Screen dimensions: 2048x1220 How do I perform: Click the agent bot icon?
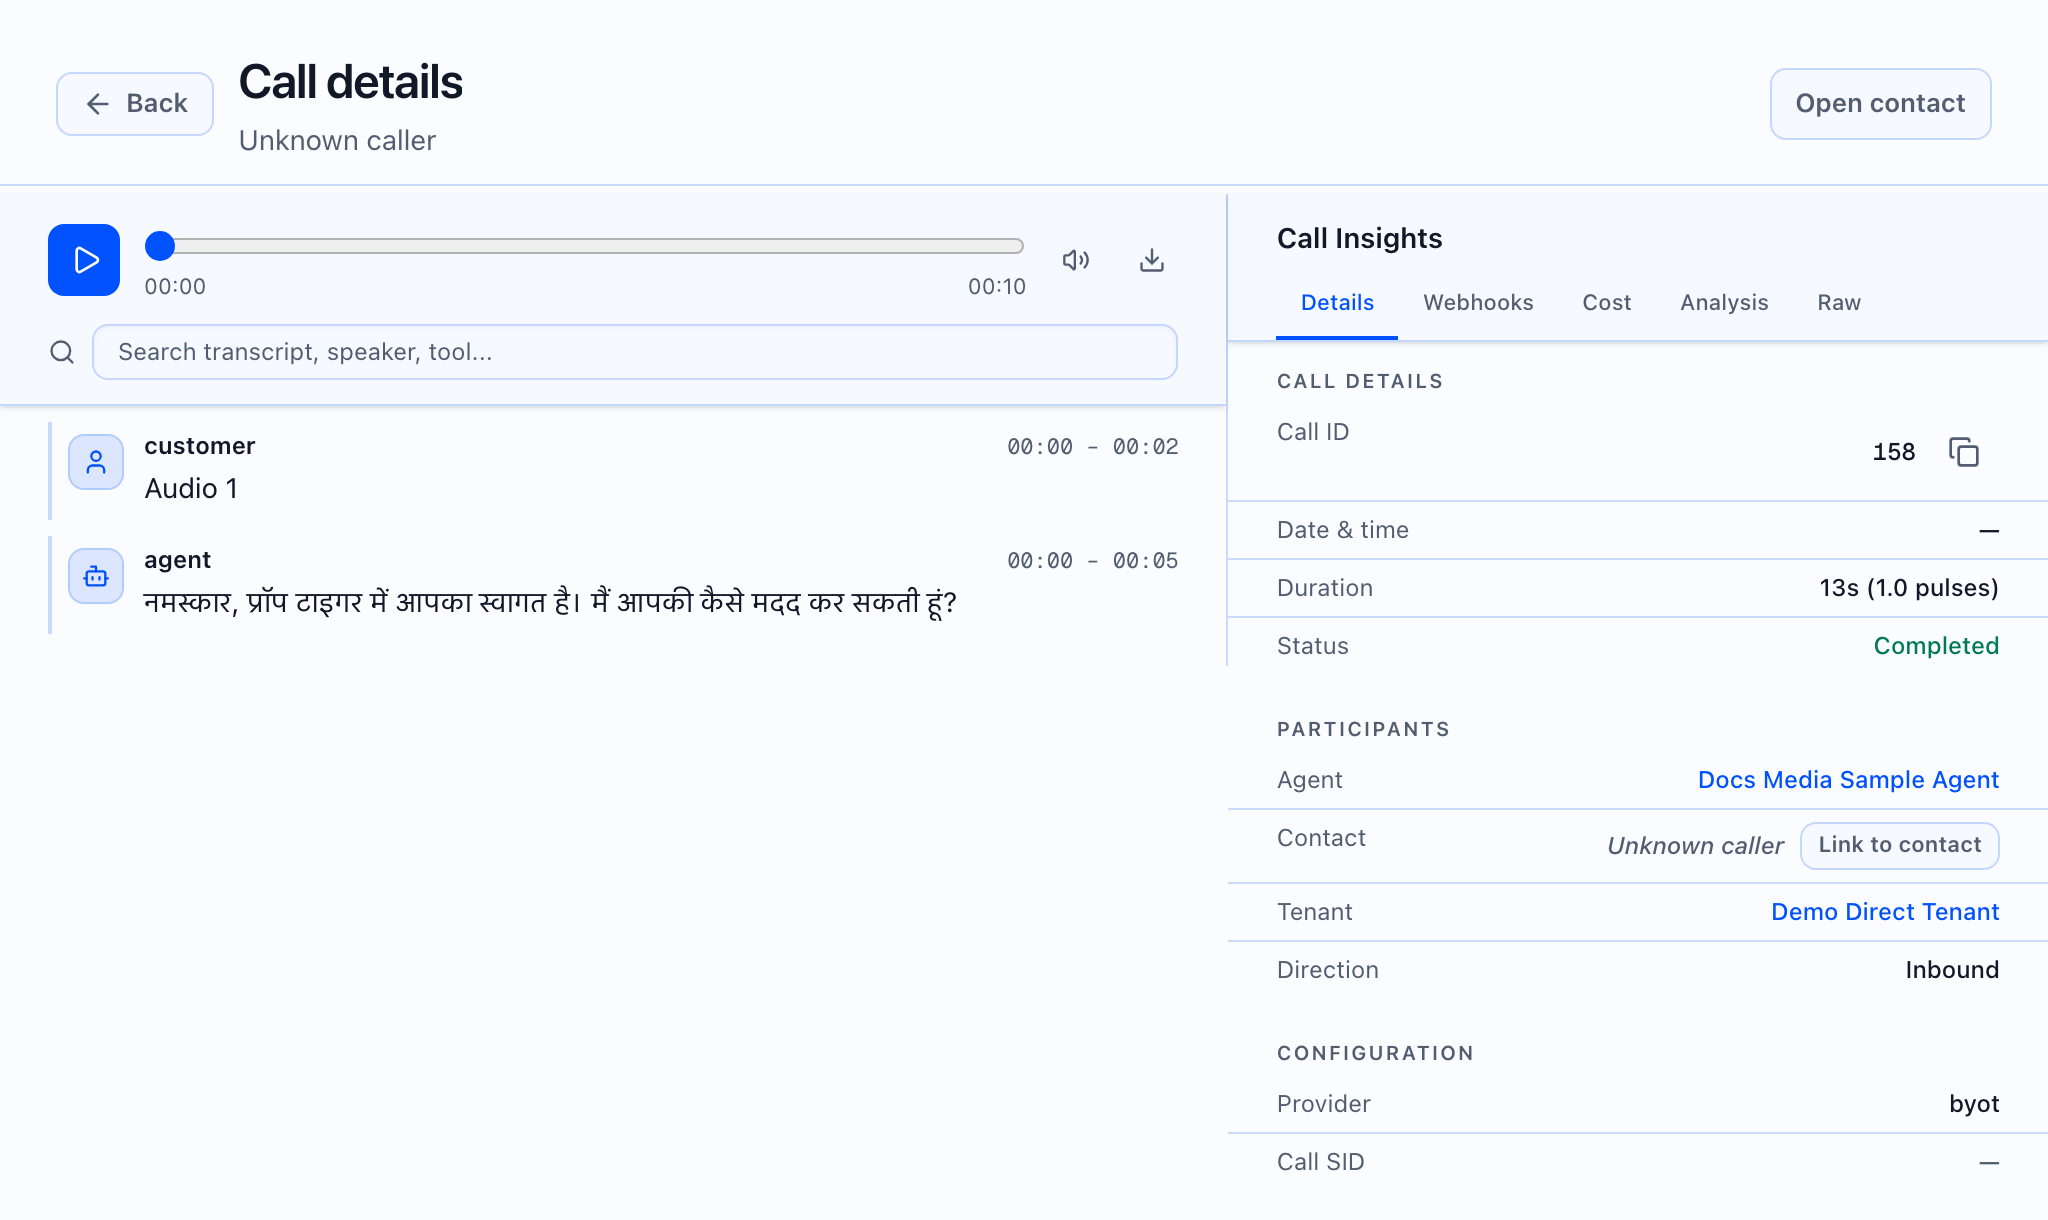[96, 576]
